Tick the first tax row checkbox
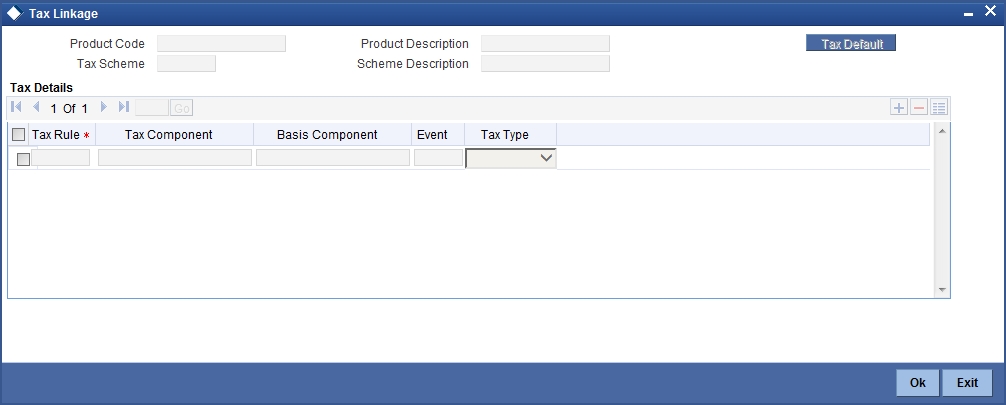The image size is (1006, 405). 23,159
